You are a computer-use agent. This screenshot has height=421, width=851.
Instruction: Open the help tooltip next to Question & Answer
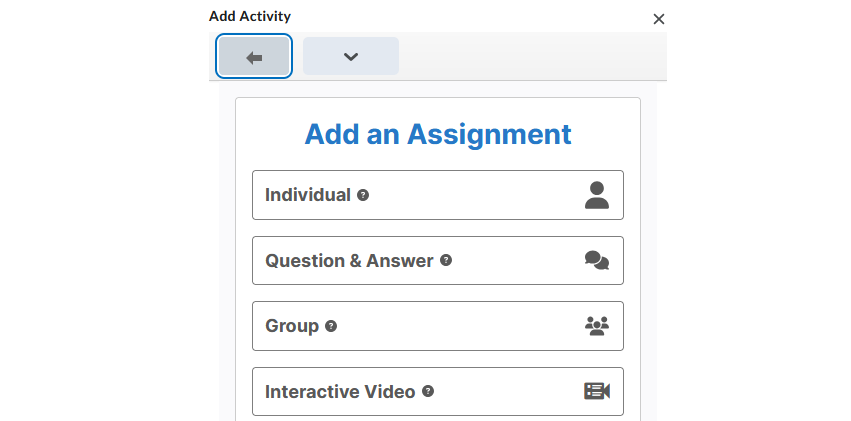tap(446, 260)
